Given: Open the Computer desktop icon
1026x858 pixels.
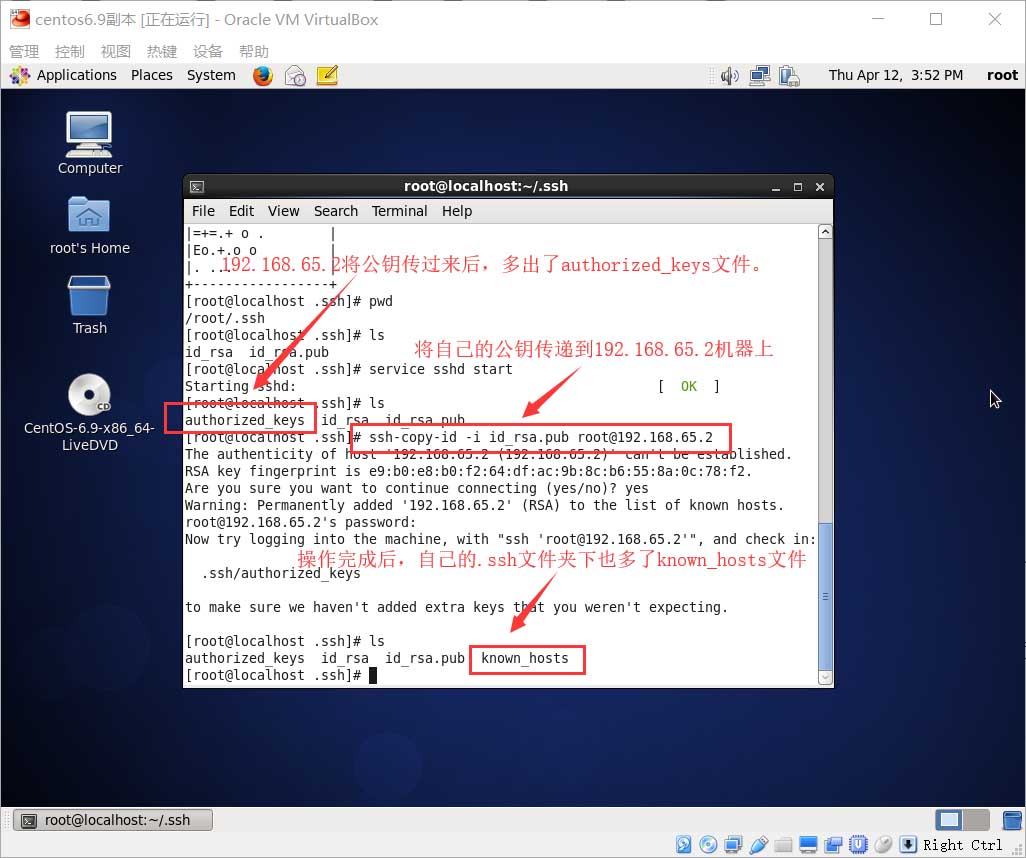Looking at the screenshot, I should [89, 135].
